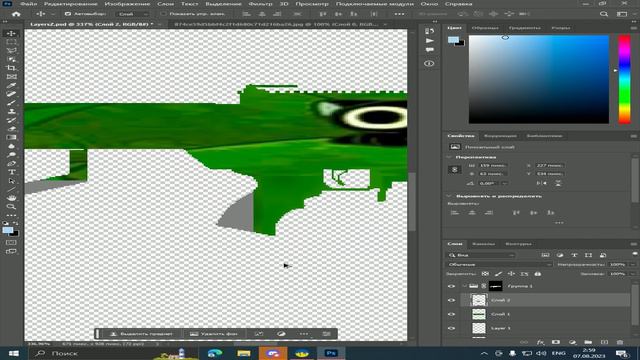Hide Слой 2 via eye icon
Image resolution: width=640 pixels, height=360 pixels.
pyautogui.click(x=451, y=300)
